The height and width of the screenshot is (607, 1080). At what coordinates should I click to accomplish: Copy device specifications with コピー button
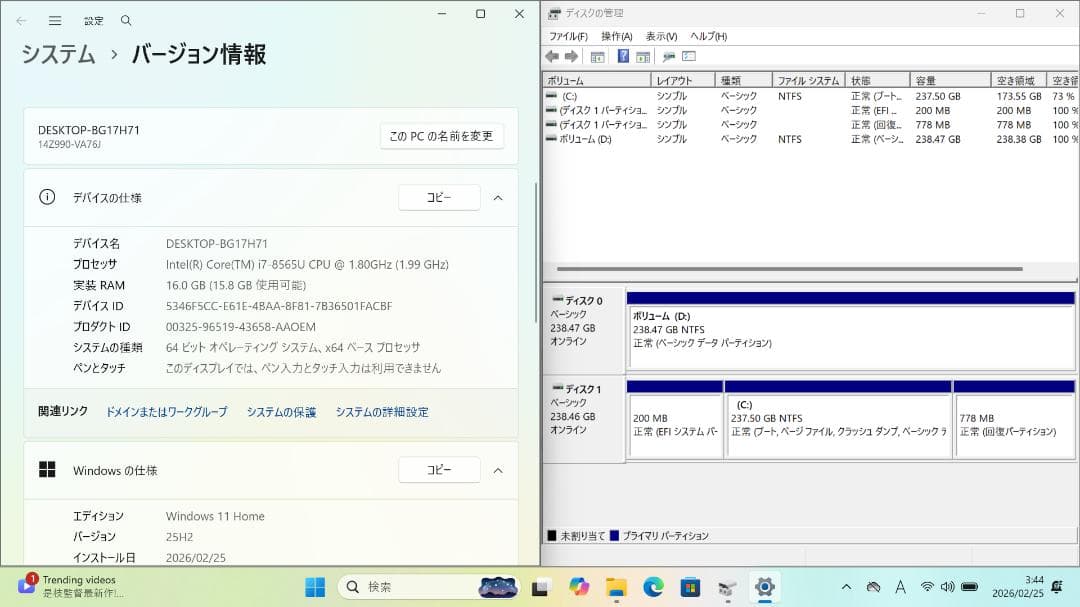pyautogui.click(x=439, y=198)
